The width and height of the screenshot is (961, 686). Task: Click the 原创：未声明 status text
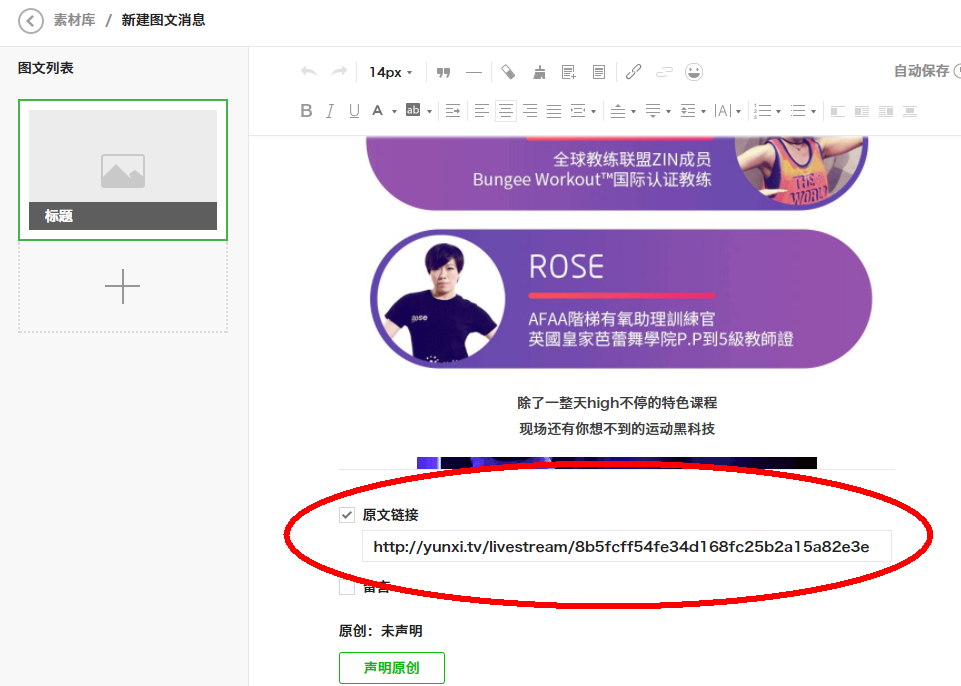click(x=381, y=631)
